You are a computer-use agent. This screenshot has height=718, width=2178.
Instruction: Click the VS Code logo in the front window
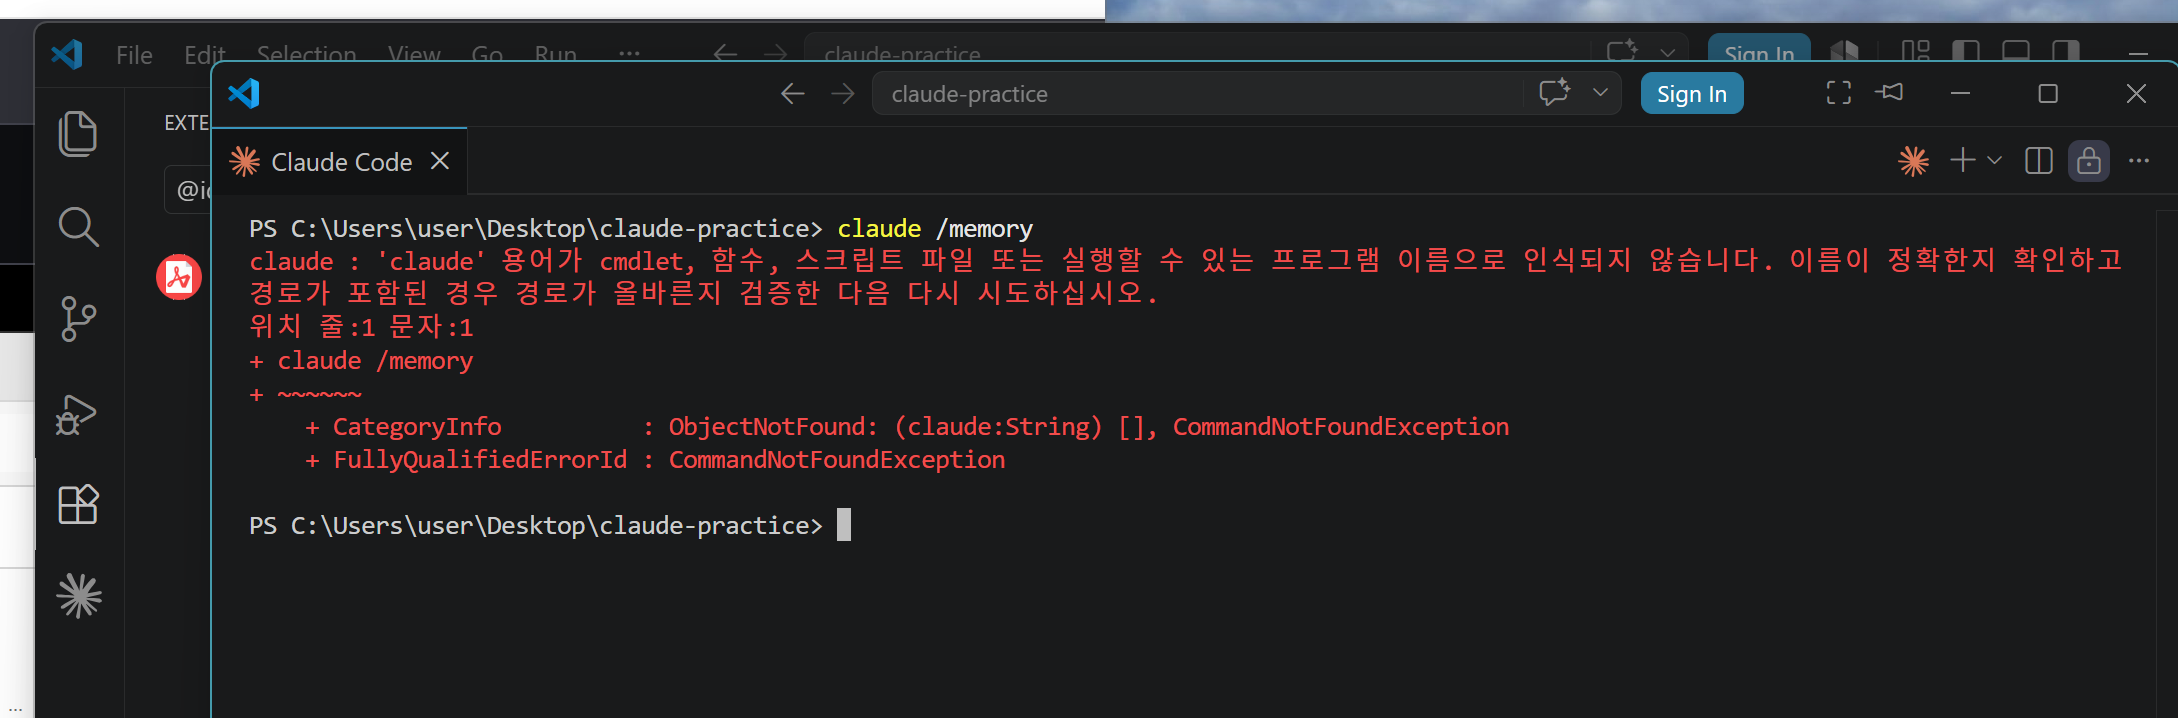point(244,93)
